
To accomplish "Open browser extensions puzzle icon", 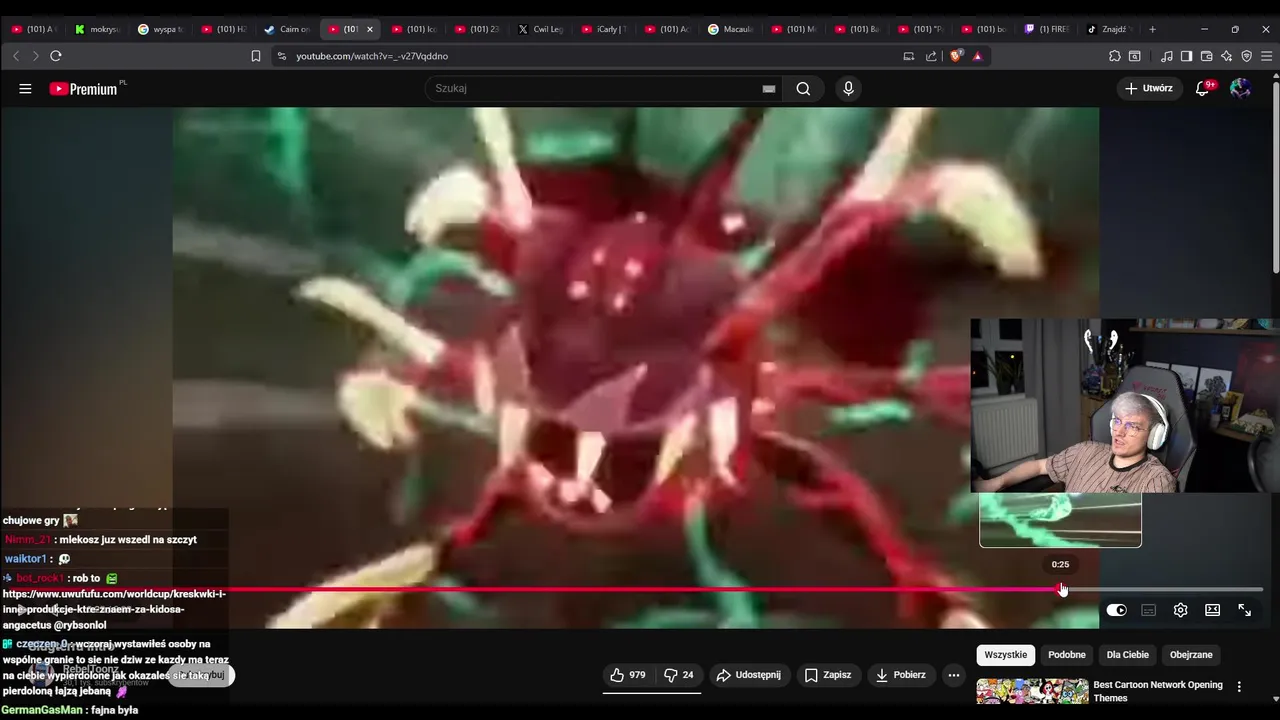I will 1115,56.
